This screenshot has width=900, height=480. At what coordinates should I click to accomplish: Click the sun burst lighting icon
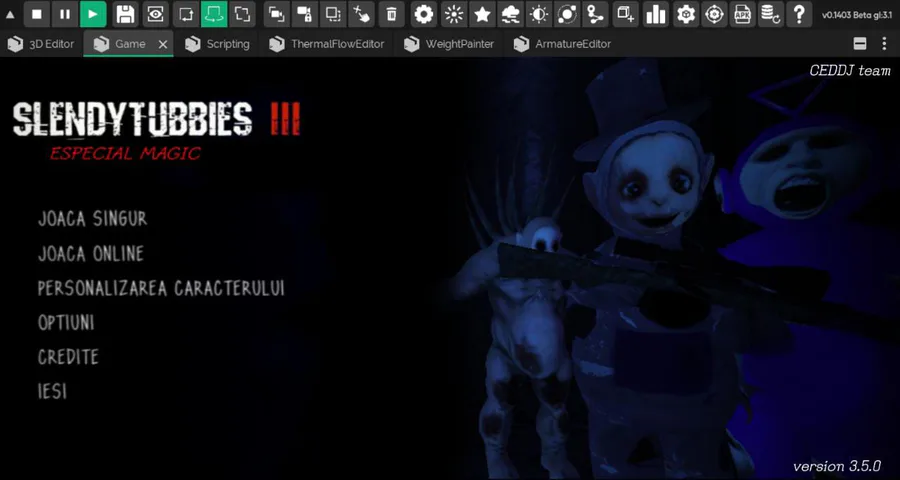(454, 14)
